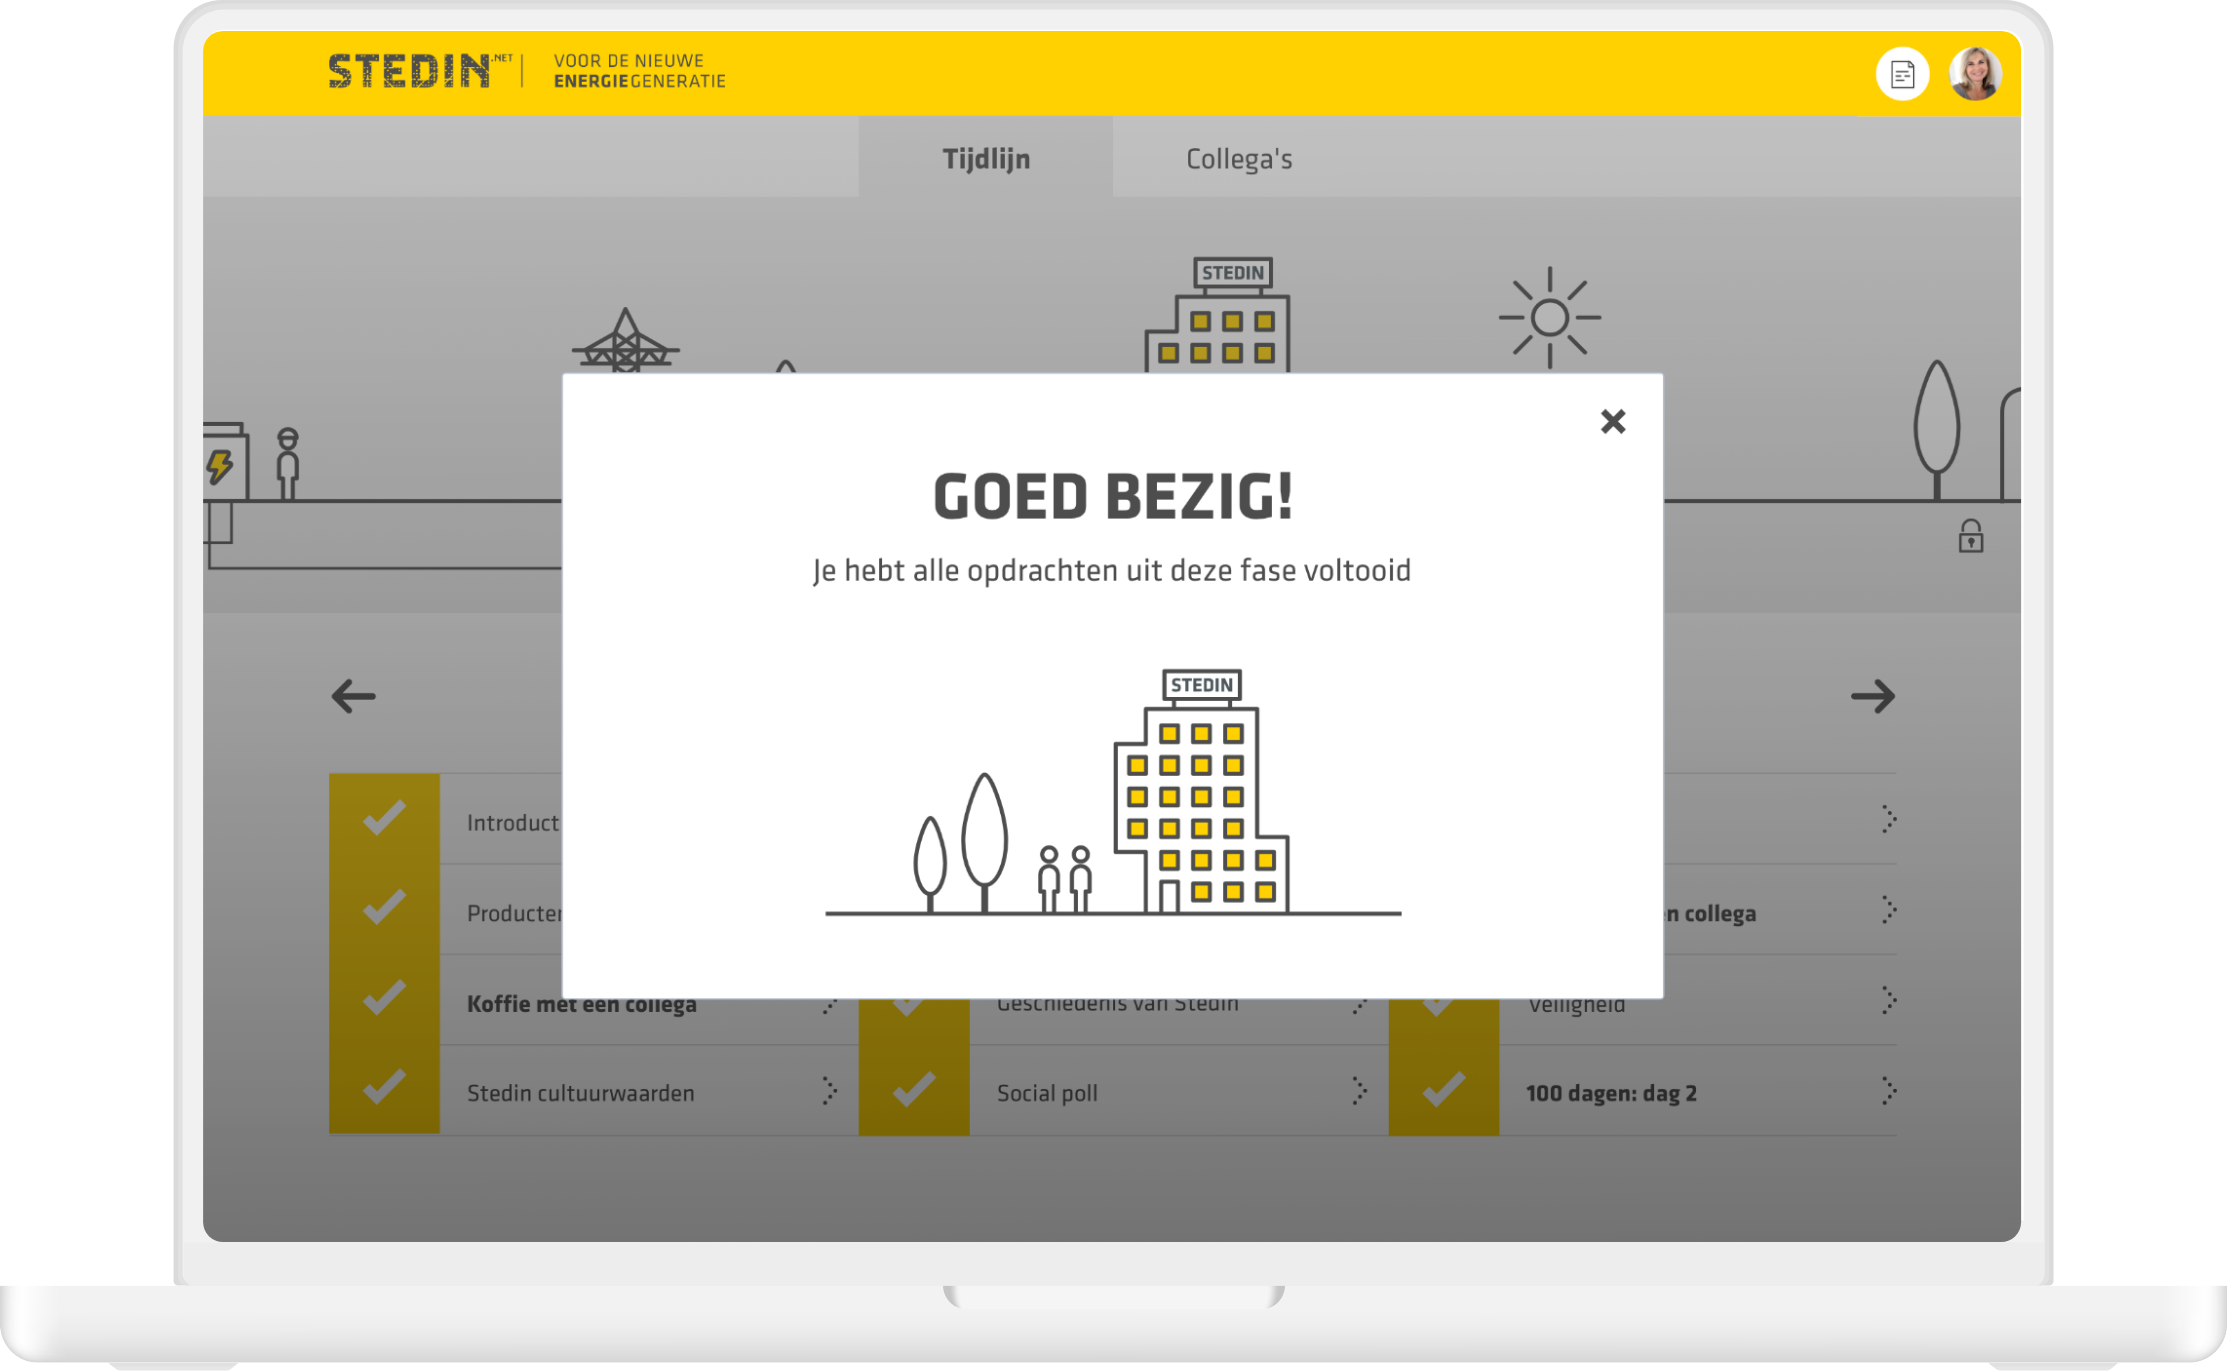The height and width of the screenshot is (1371, 2228).
Task: Click the Stedin logo
Action: coord(410,72)
